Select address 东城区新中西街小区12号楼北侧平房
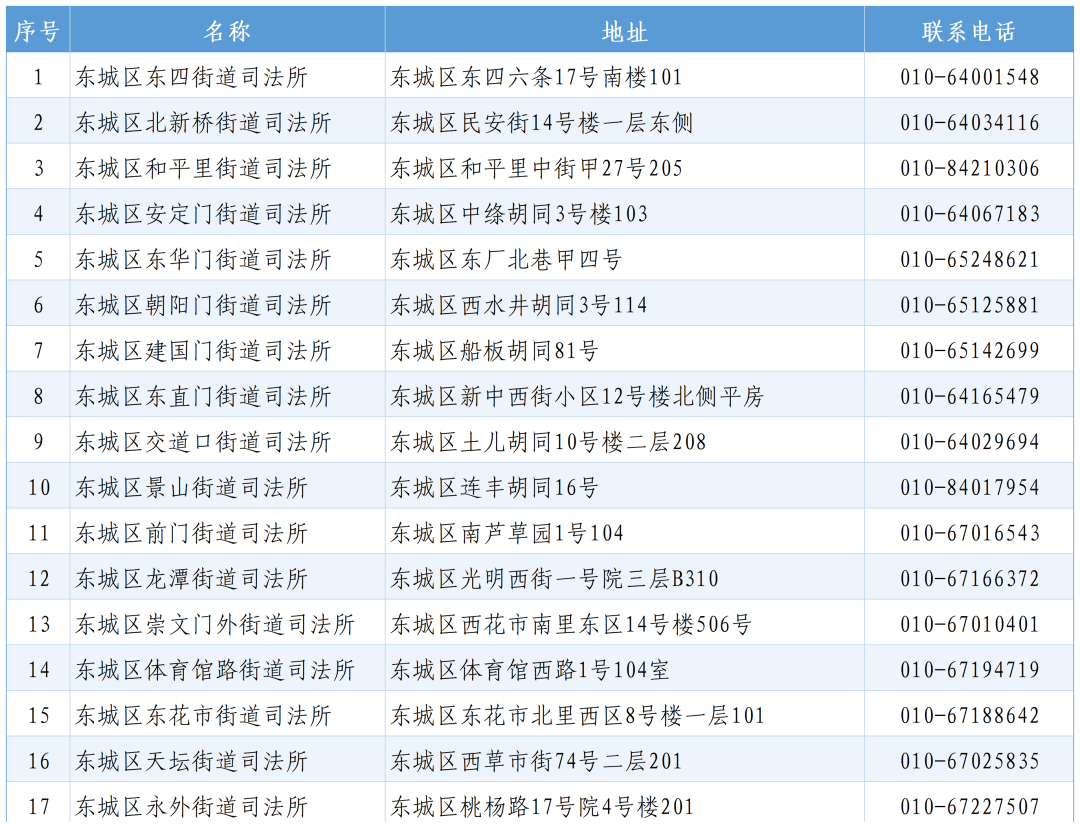This screenshot has width=1080, height=828. [577, 397]
